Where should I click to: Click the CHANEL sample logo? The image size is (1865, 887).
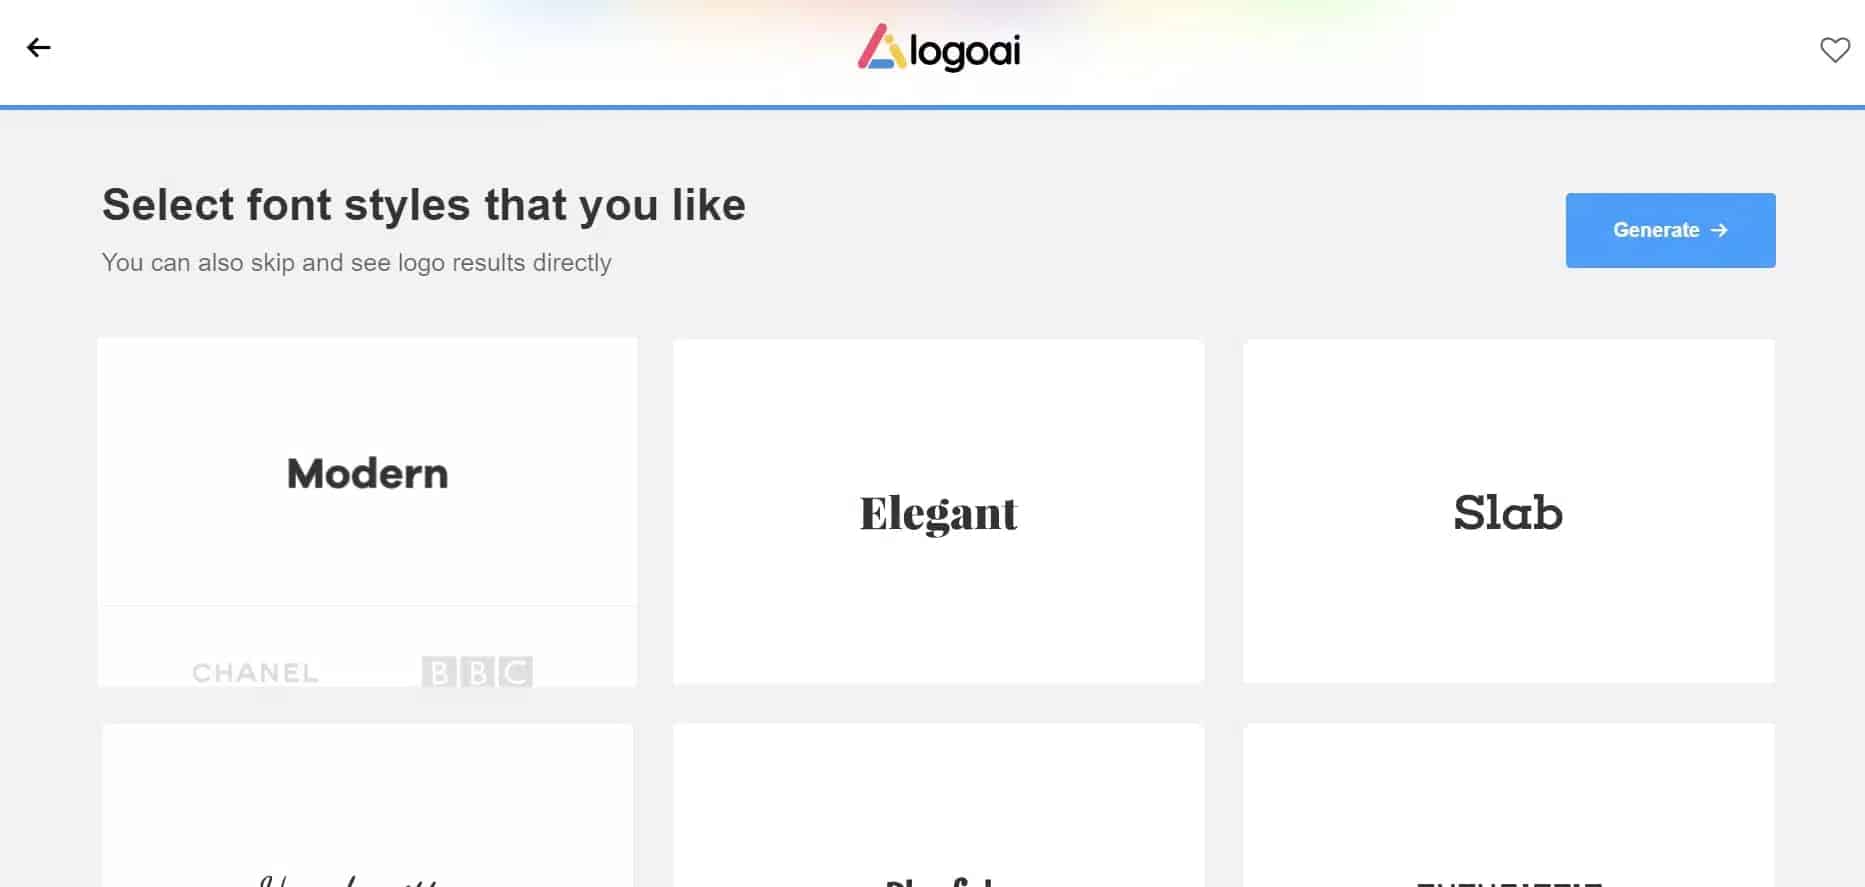(x=255, y=673)
